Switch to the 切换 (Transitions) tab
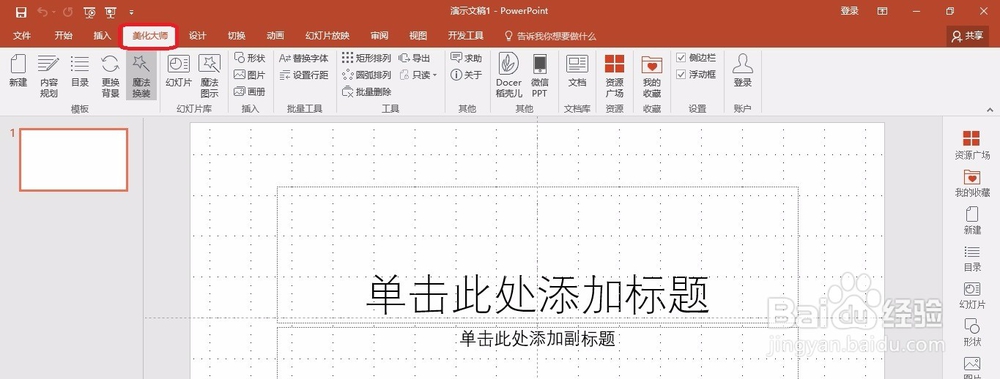The image size is (1000, 379). click(237, 36)
